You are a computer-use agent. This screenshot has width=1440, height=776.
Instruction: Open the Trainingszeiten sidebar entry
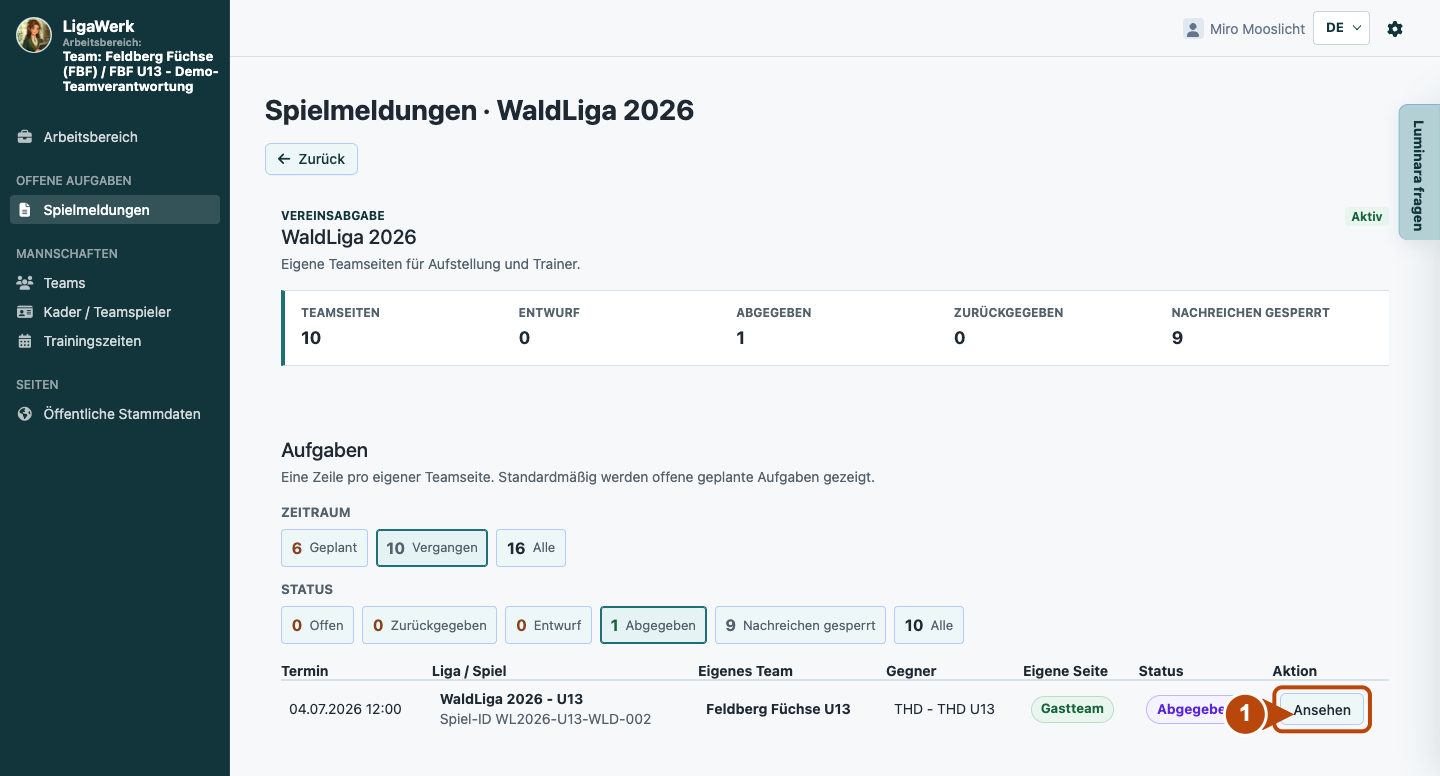click(115, 341)
